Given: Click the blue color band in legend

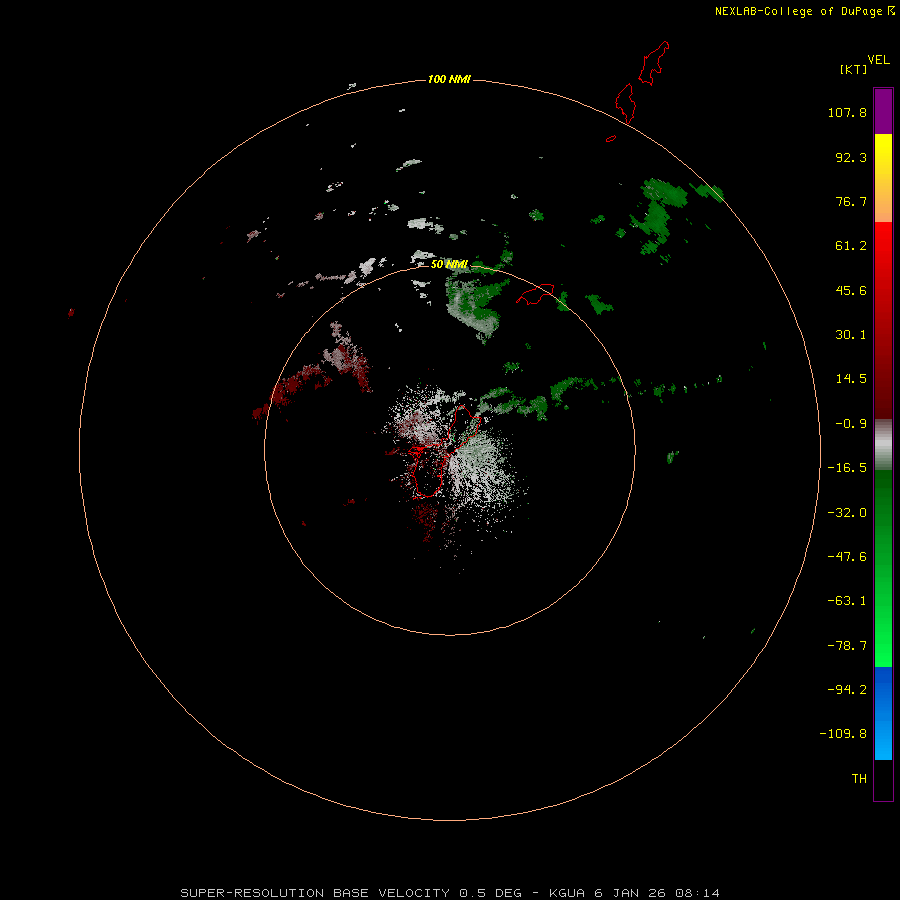Looking at the screenshot, I should coord(883,713).
